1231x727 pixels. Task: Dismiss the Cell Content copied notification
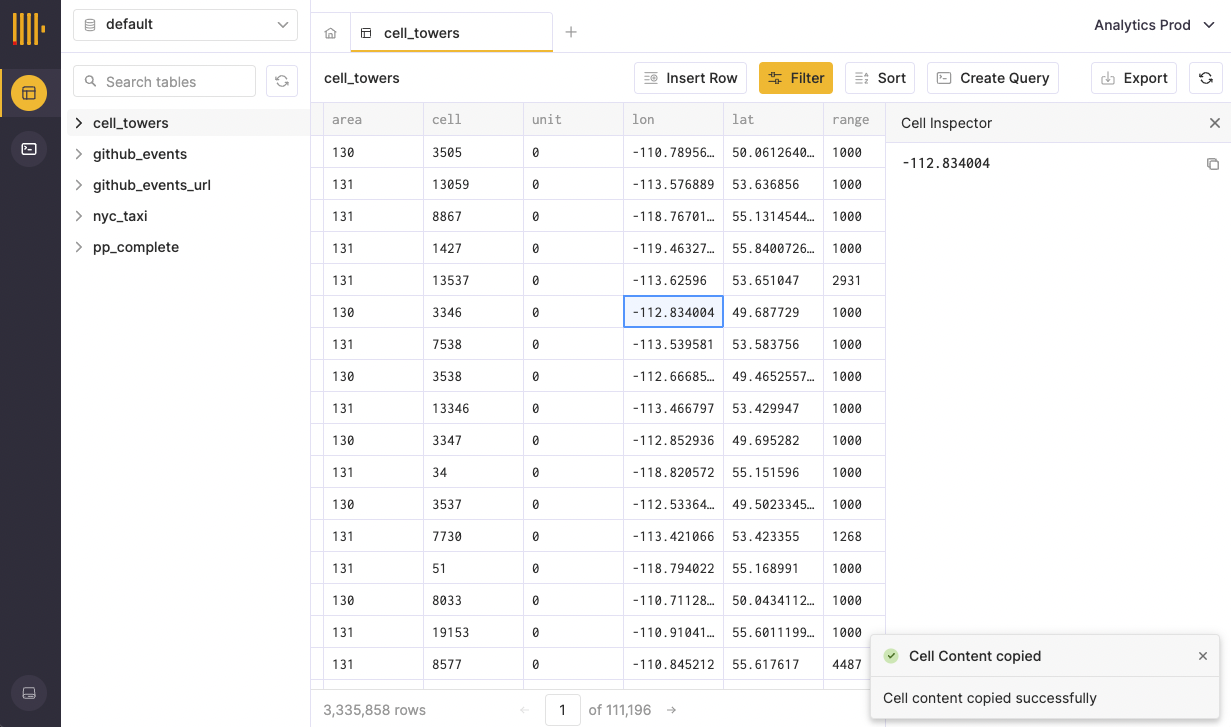1202,656
